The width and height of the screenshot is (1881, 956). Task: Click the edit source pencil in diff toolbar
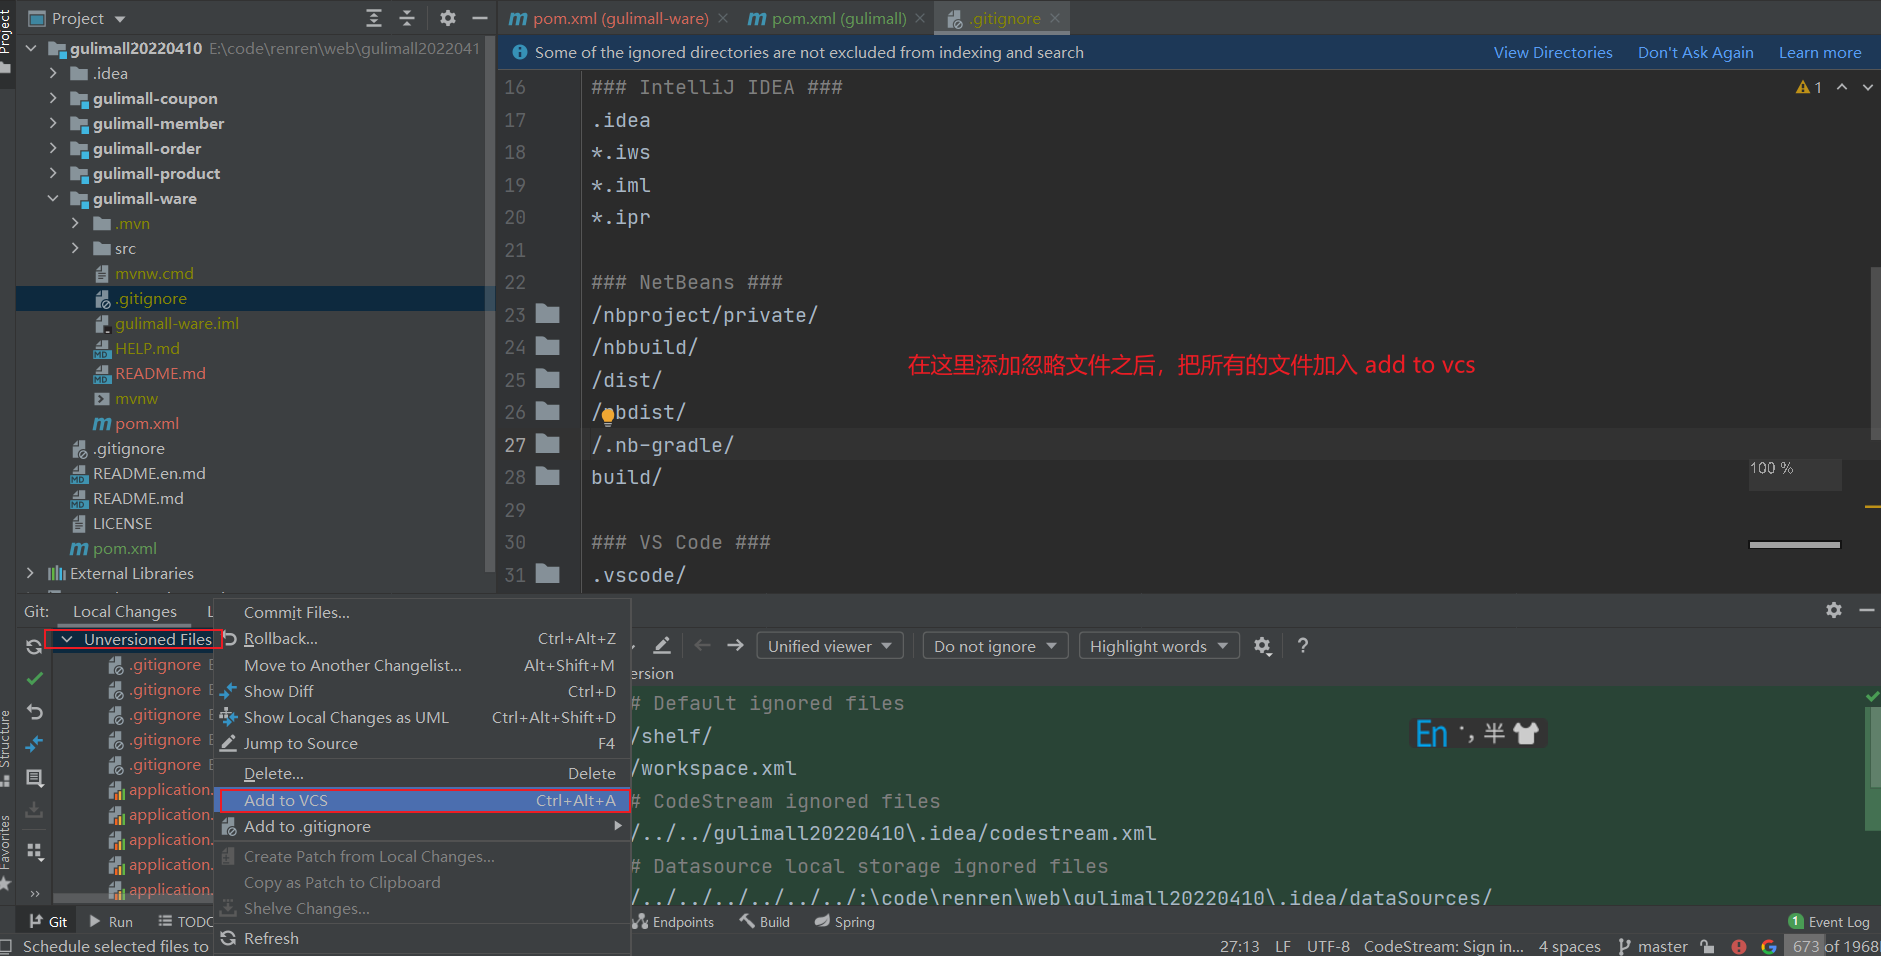(x=662, y=646)
